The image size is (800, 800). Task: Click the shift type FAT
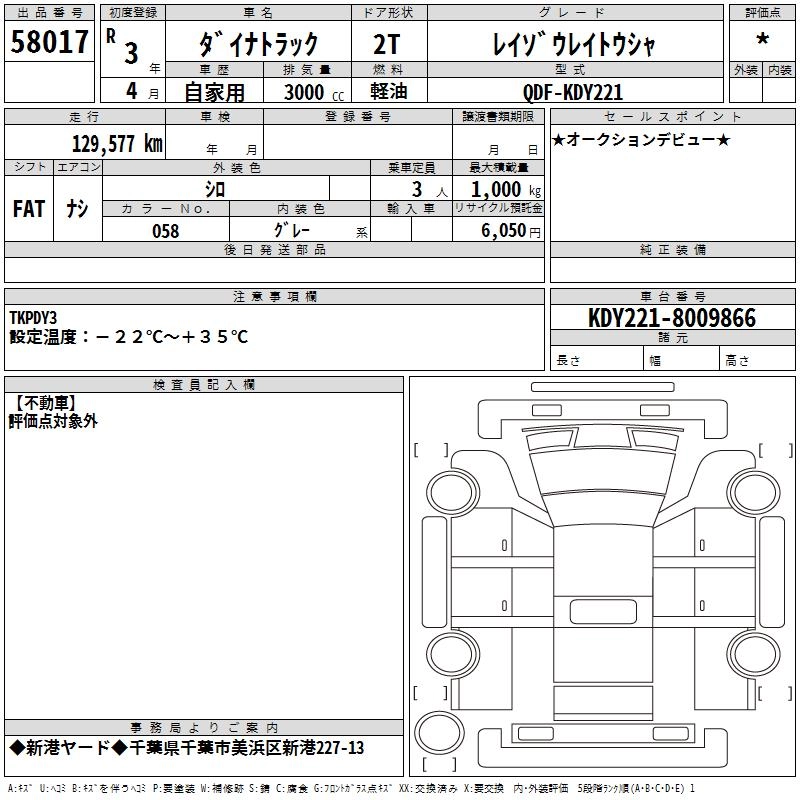pos(29,209)
